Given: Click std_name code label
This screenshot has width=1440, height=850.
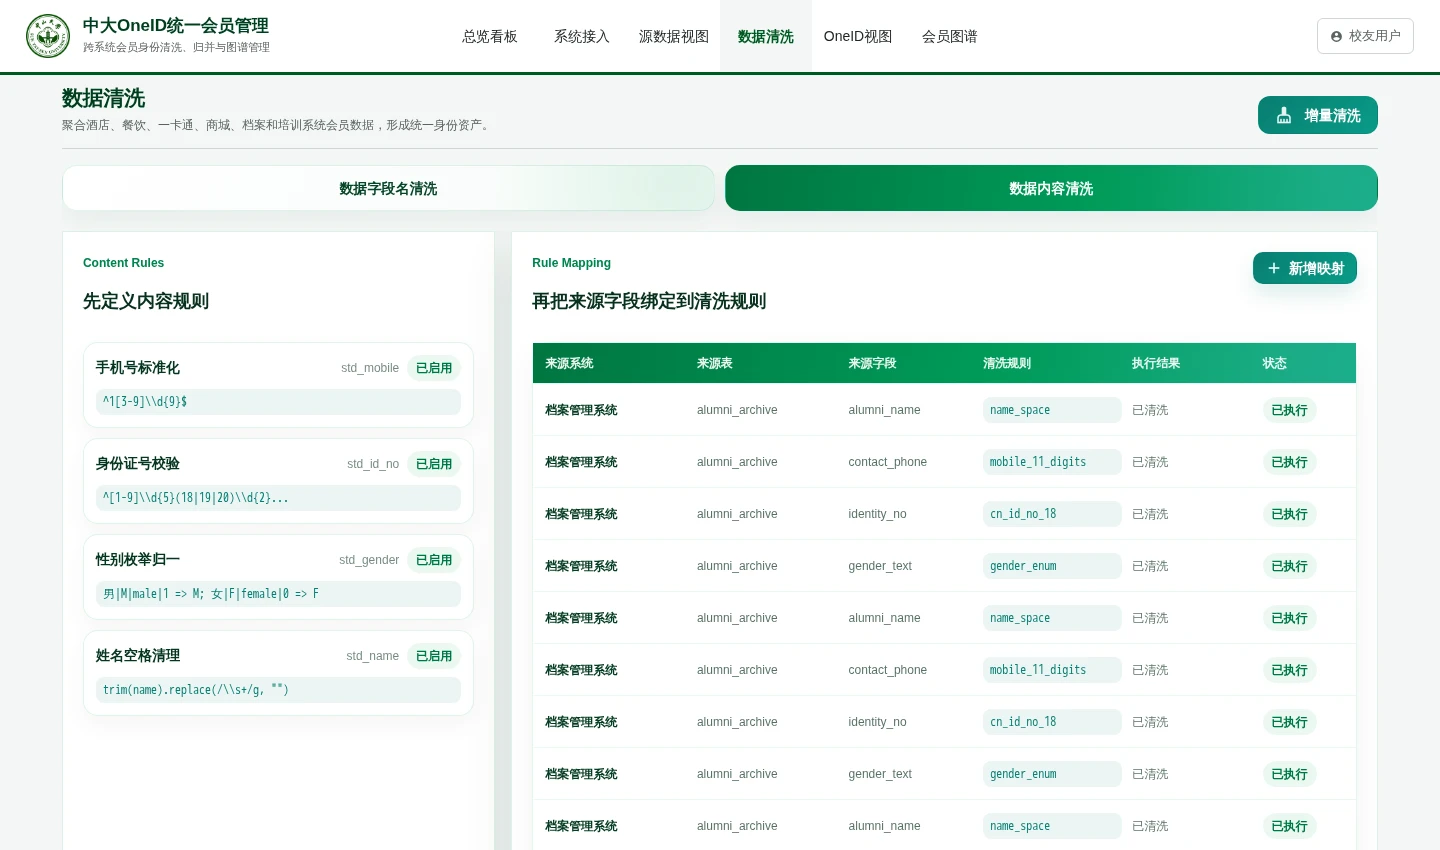Looking at the screenshot, I should pyautogui.click(x=372, y=656).
